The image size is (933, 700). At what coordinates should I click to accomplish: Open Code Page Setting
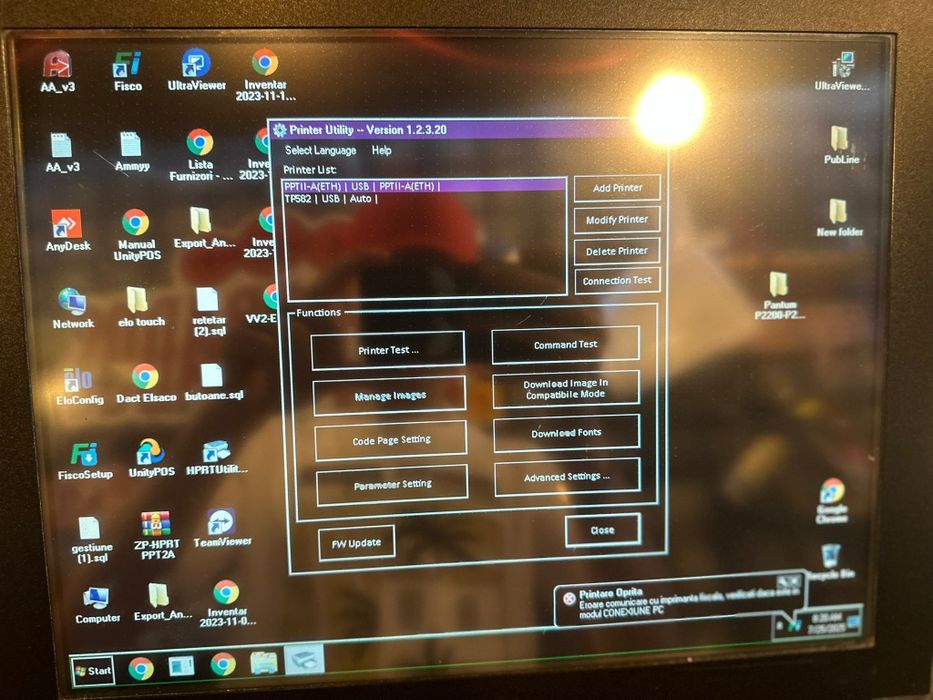tap(391, 440)
